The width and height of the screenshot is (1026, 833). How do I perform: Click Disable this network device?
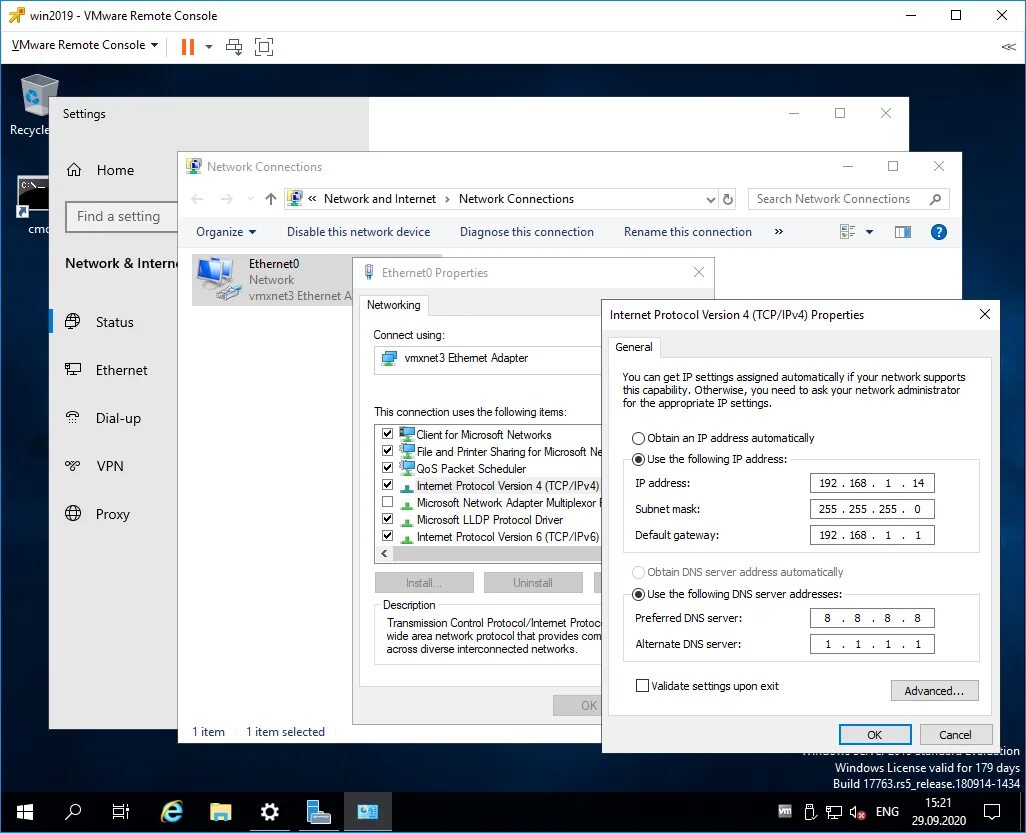(359, 232)
